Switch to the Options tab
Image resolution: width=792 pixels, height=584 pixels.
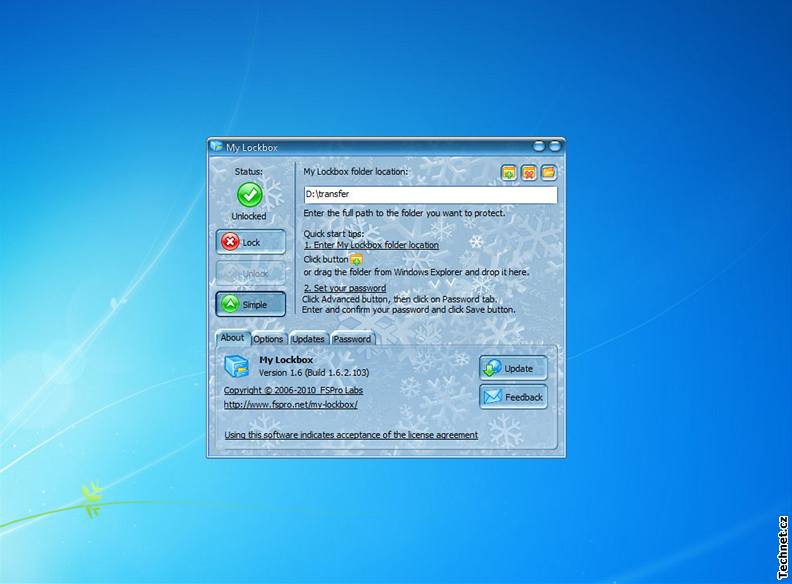pos(268,339)
